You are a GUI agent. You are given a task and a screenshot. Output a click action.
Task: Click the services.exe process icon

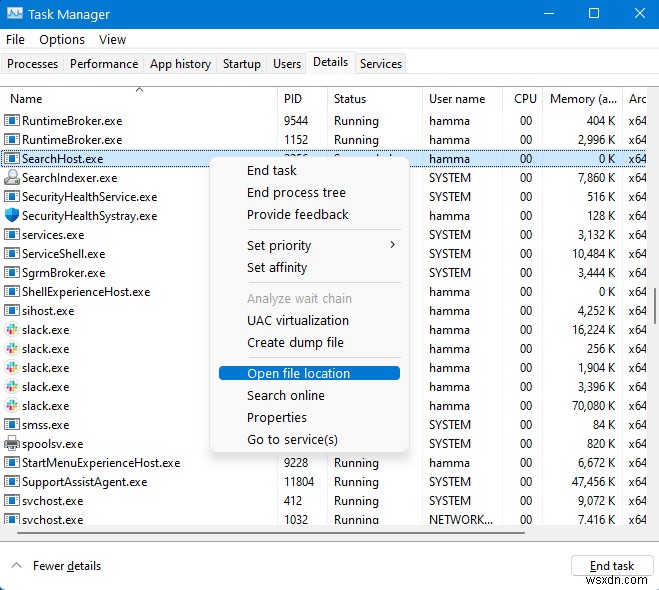(x=12, y=234)
